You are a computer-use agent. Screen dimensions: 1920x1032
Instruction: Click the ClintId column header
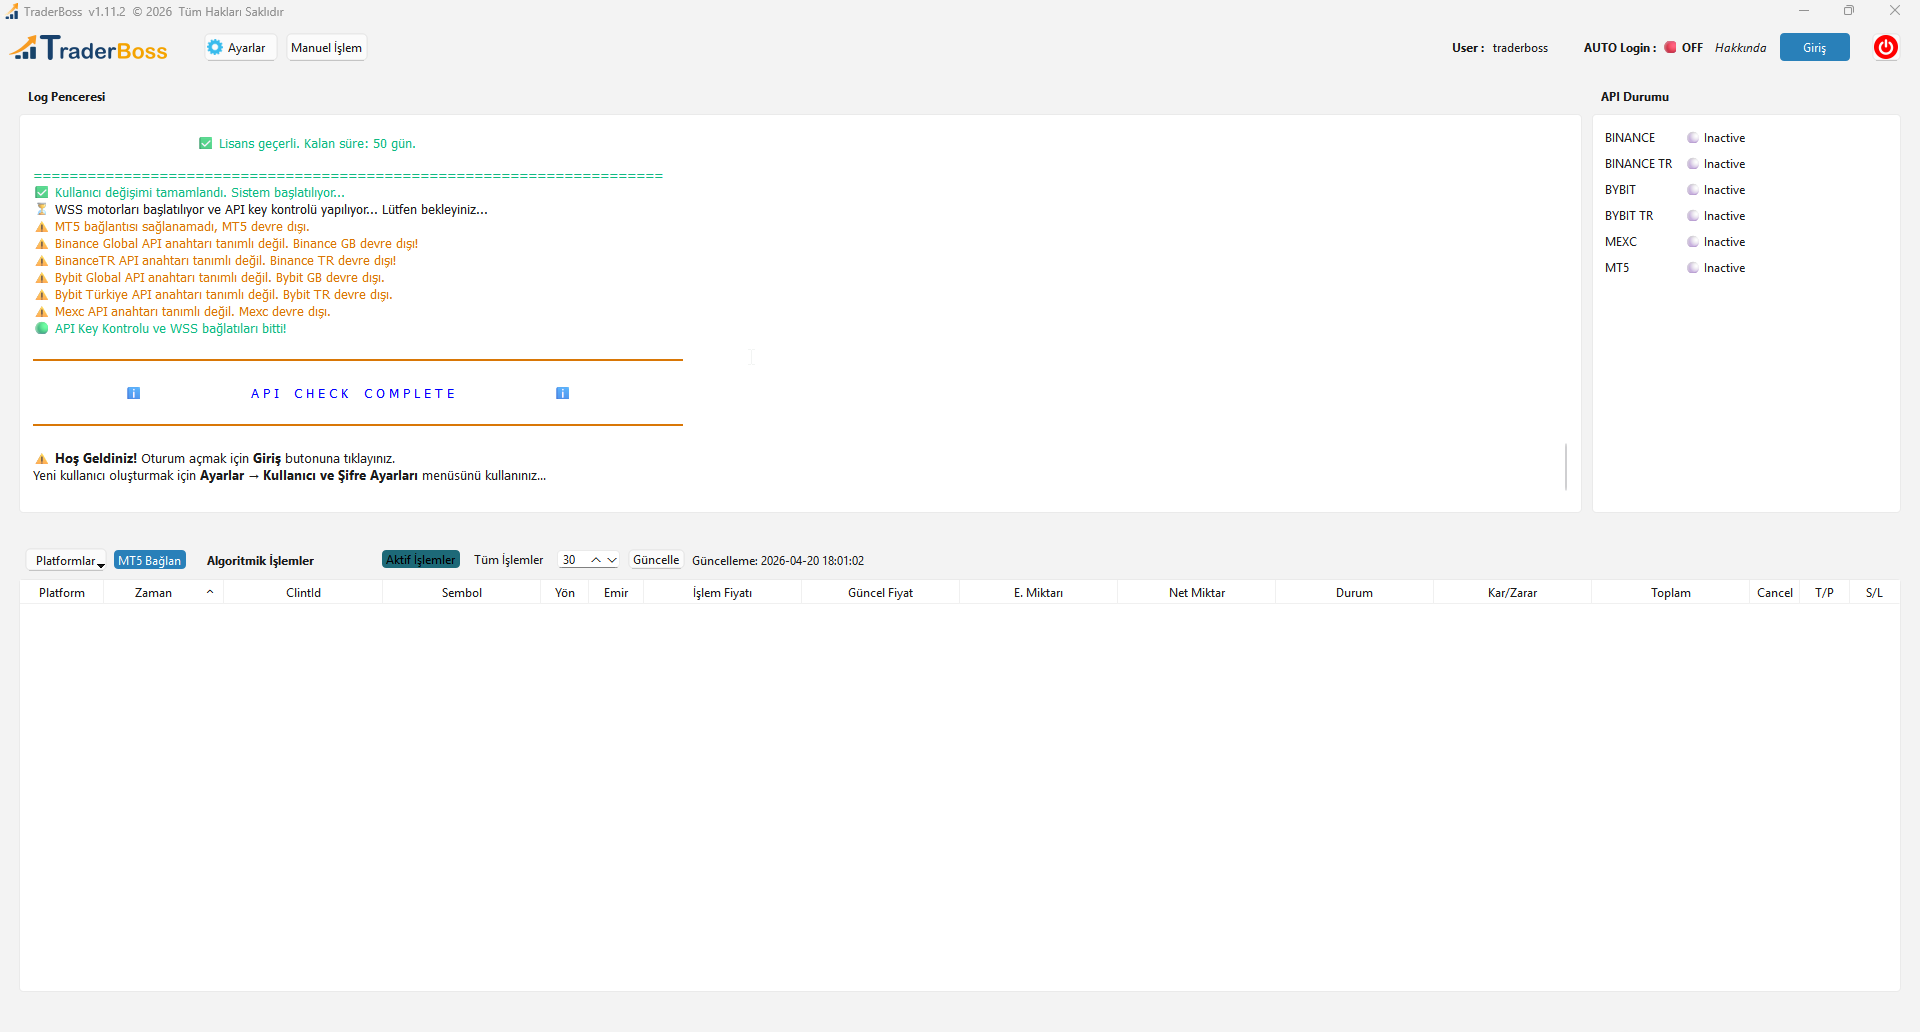pos(303,593)
